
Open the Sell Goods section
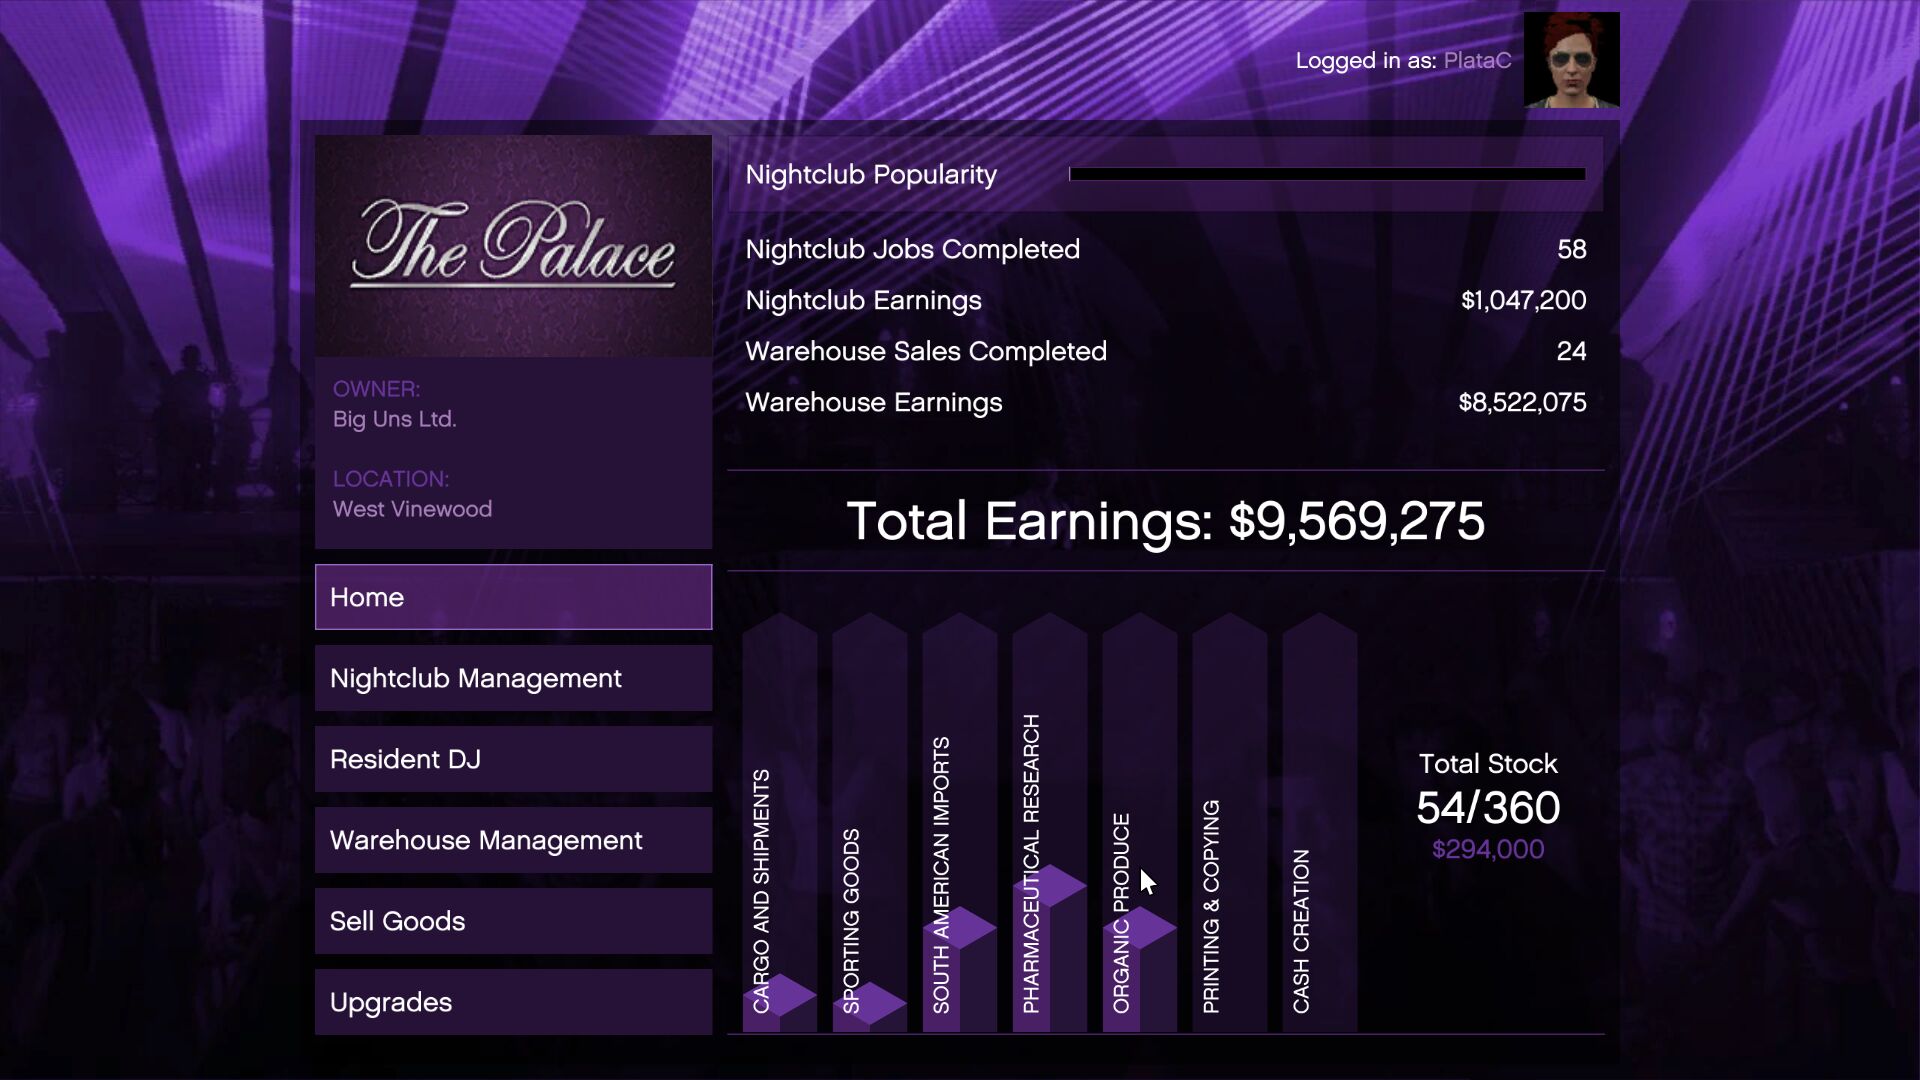pos(513,921)
